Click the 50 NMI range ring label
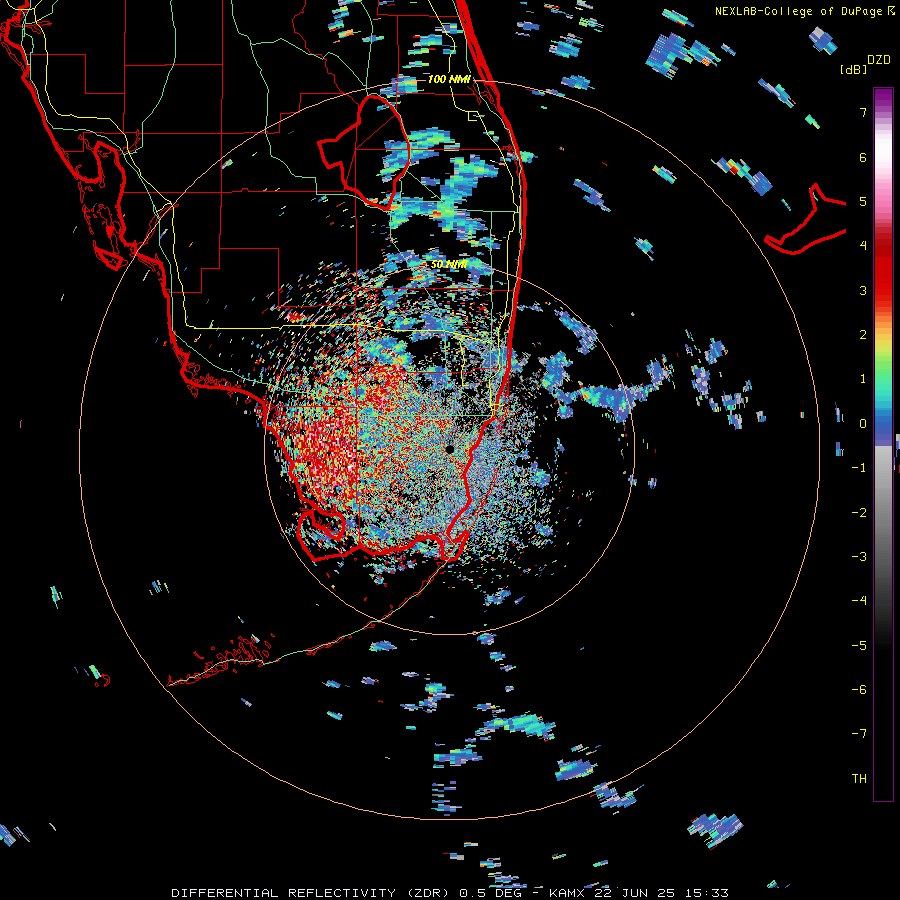 click(x=449, y=265)
